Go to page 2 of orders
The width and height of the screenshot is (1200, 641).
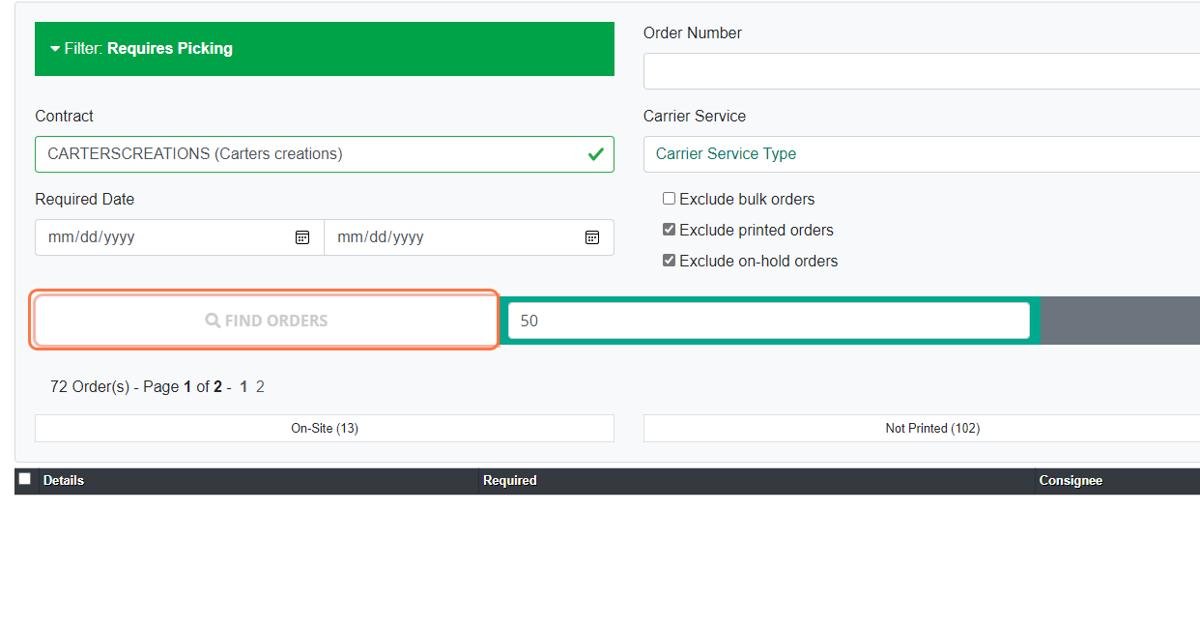260,387
